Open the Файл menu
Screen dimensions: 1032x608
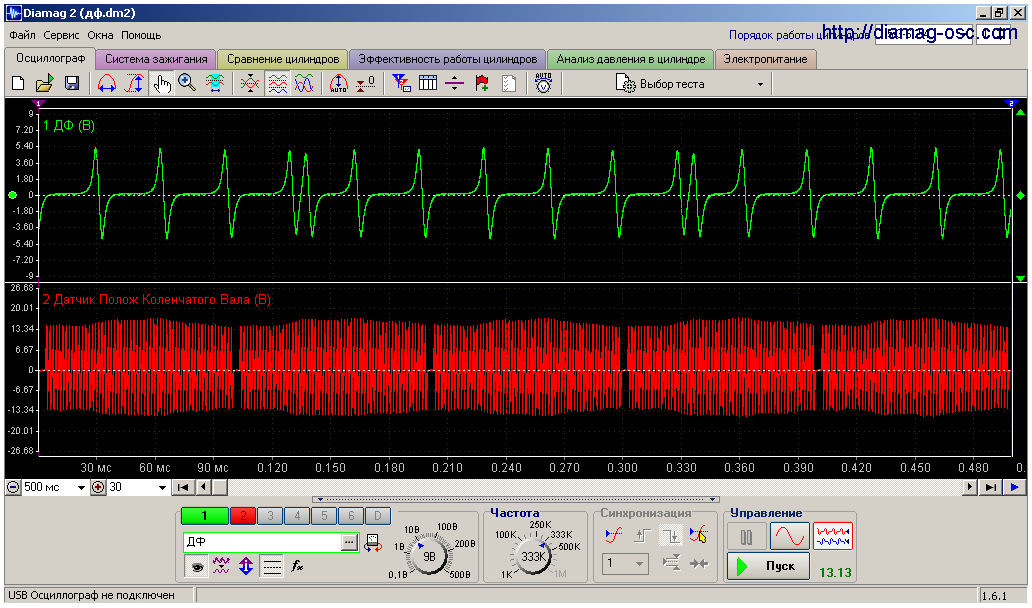[x=22, y=35]
